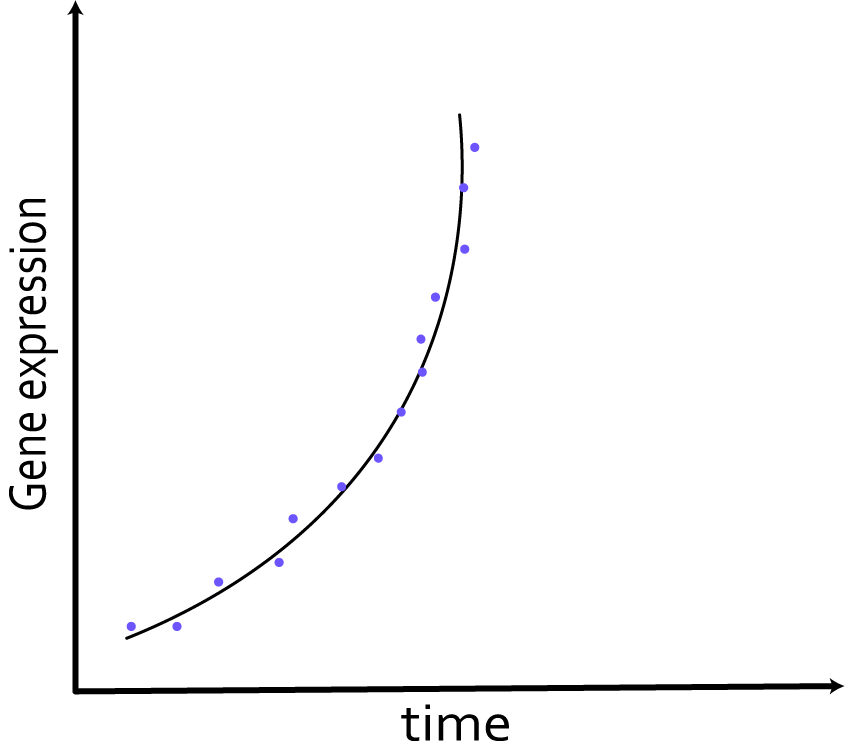Pick the second-highest purple data point
This screenshot has height=741, width=846.
(463, 187)
